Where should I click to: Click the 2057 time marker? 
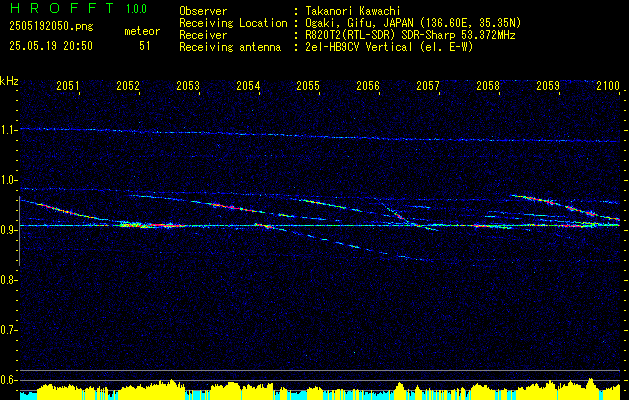(x=428, y=85)
